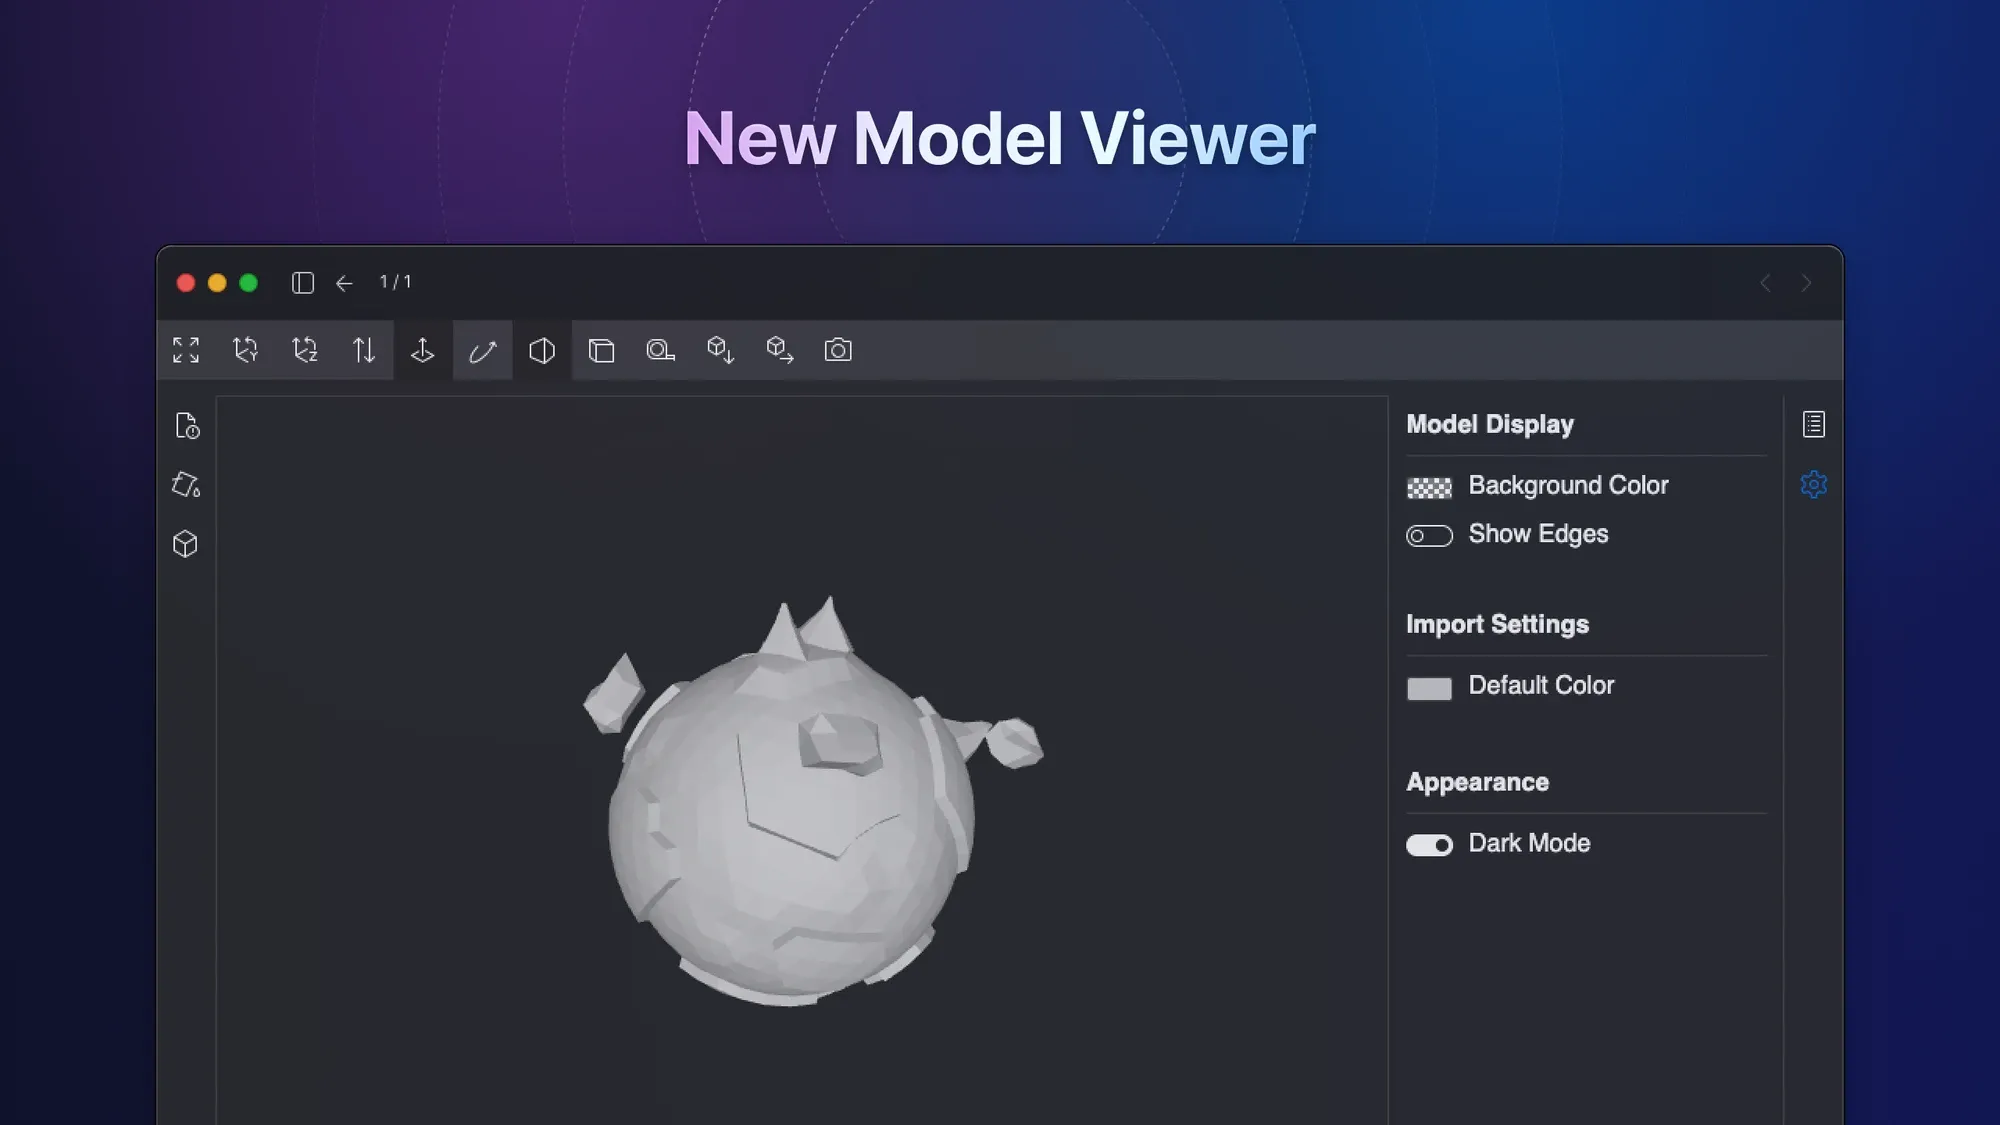Image resolution: width=2000 pixels, height=1125 pixels.
Task: Select the Z-axis up orientation icon
Action: [x=305, y=350]
